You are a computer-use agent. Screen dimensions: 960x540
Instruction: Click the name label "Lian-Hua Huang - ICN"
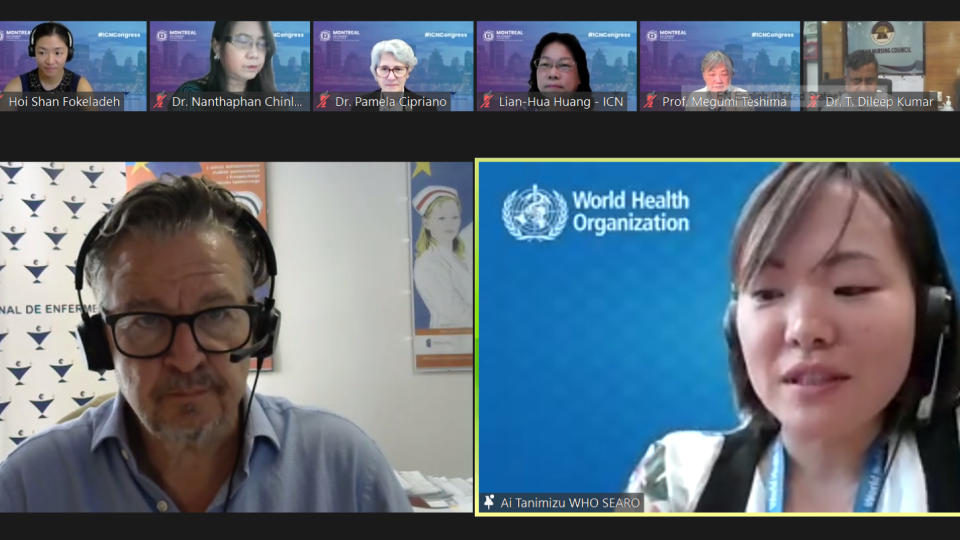(x=561, y=102)
